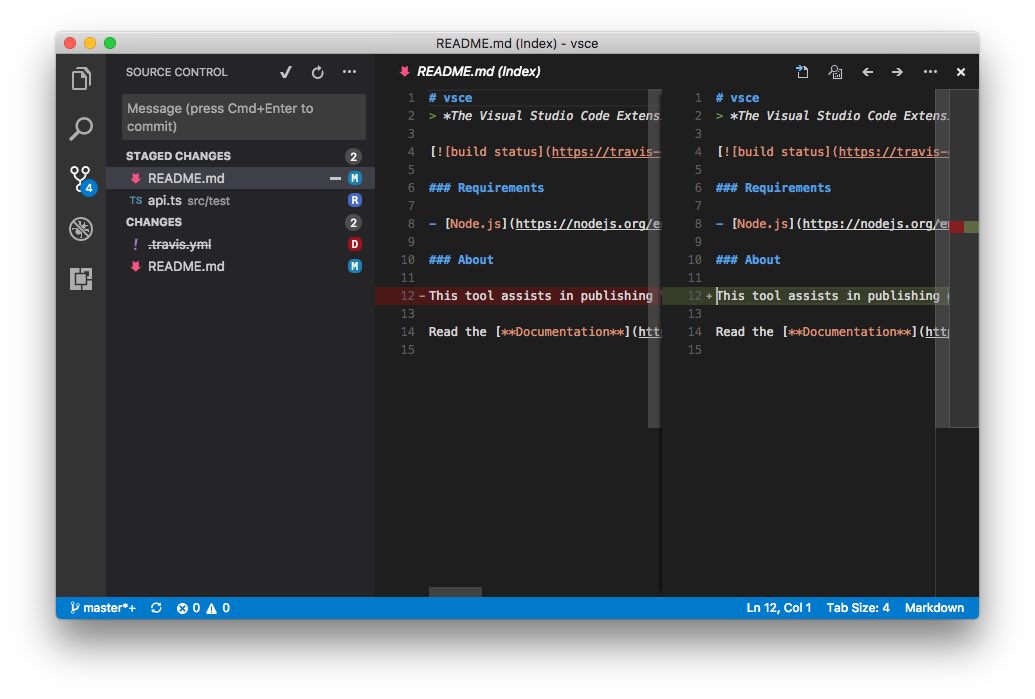The height and width of the screenshot is (699, 1035).
Task: Click the horizontal scrollbar of left pane
Action: [x=455, y=592]
